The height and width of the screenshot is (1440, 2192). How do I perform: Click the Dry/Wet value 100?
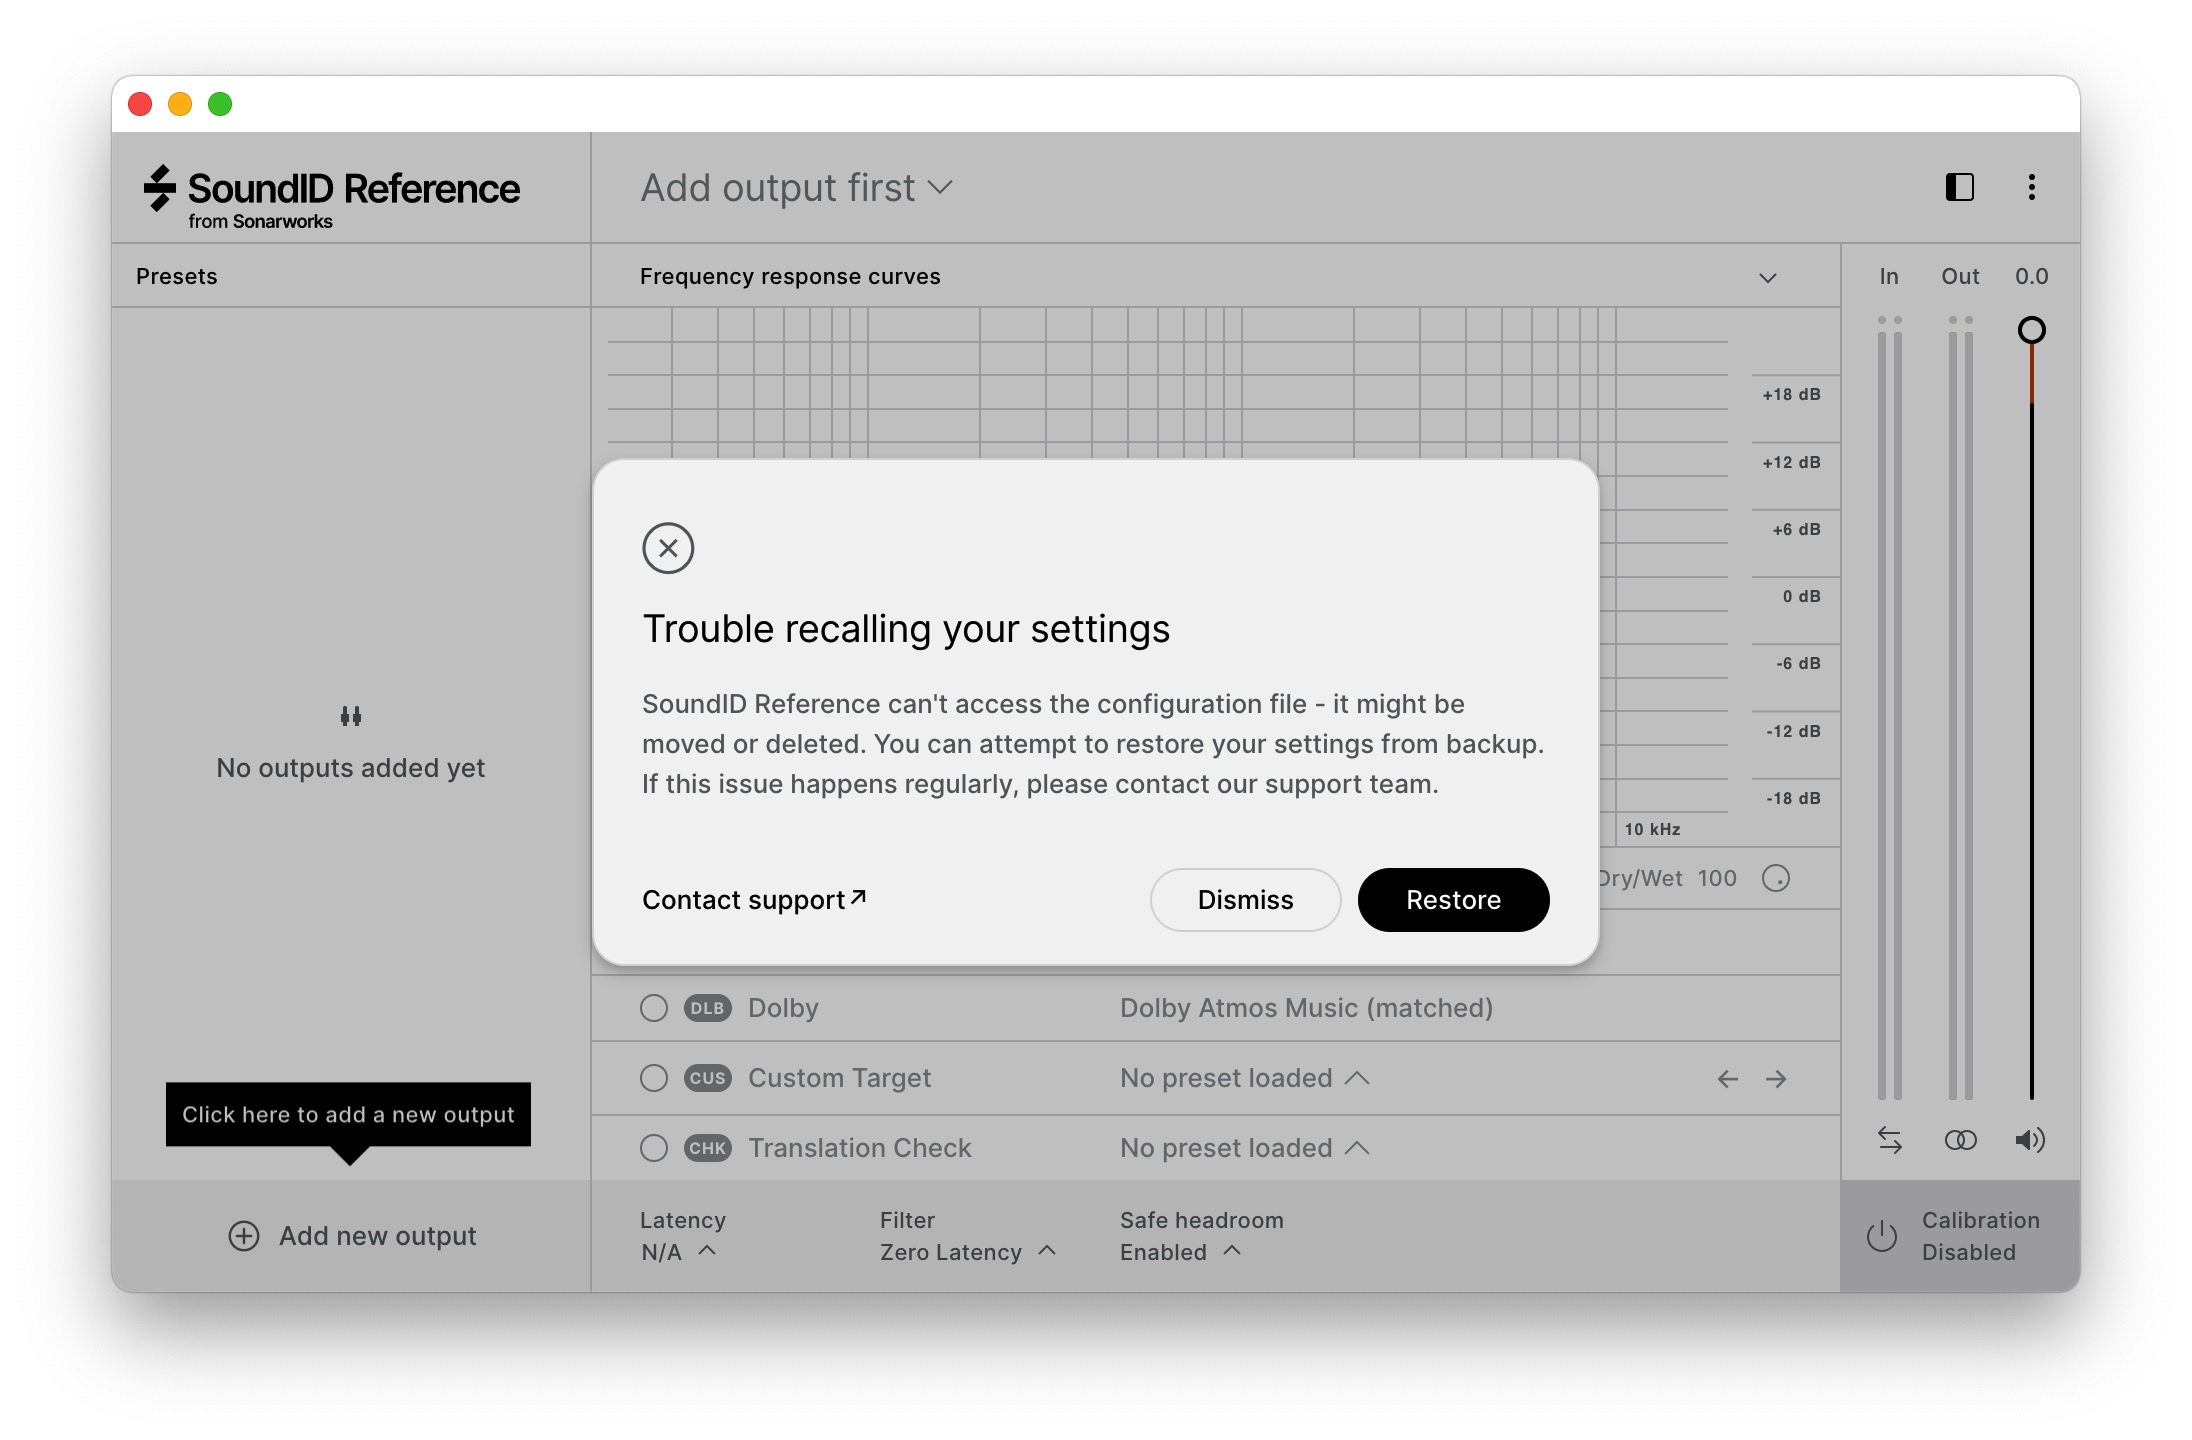(x=1717, y=878)
